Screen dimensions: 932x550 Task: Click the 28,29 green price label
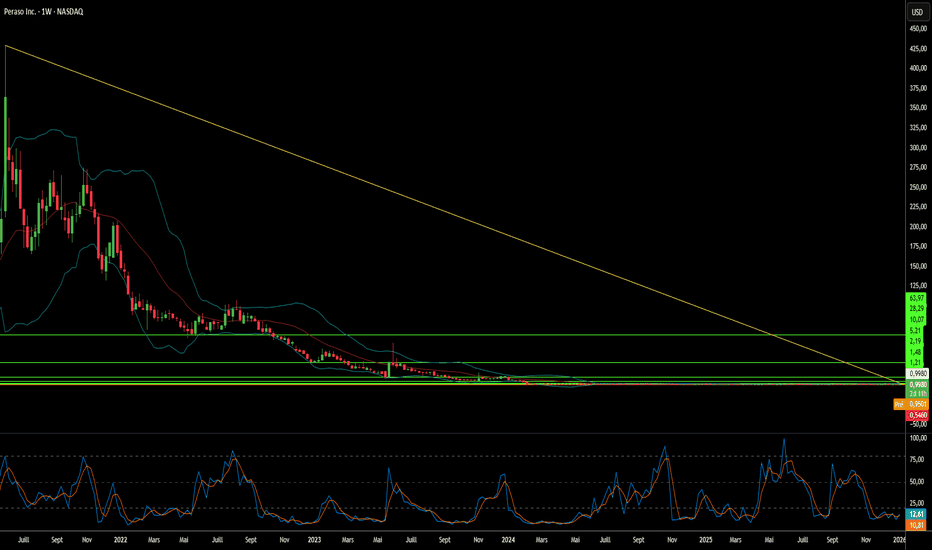point(917,309)
